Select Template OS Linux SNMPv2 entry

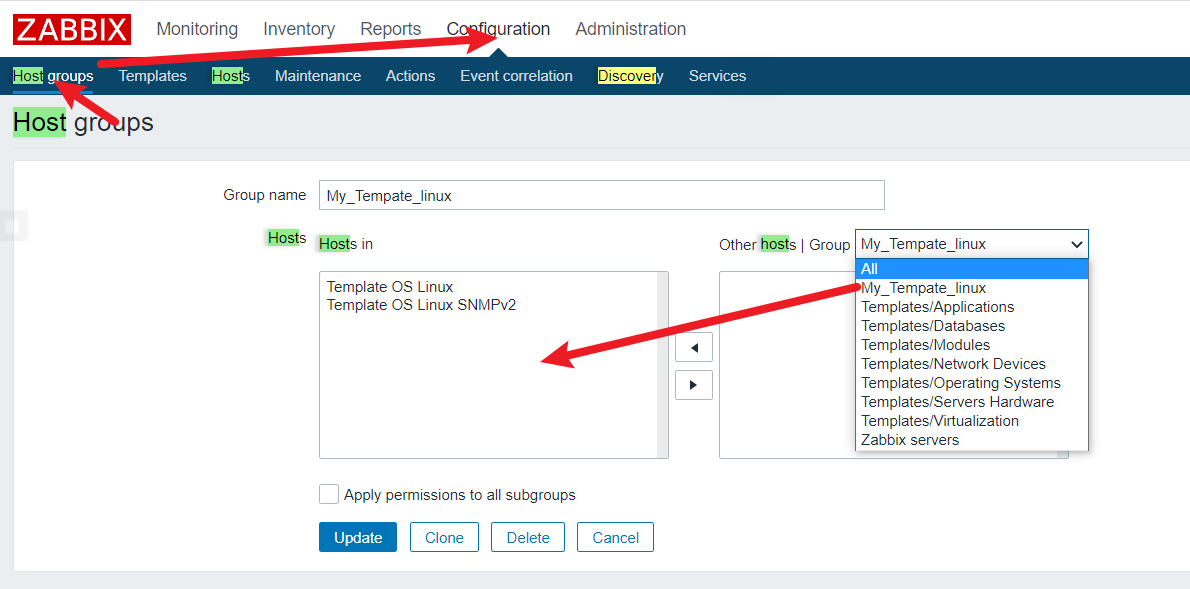click(421, 305)
